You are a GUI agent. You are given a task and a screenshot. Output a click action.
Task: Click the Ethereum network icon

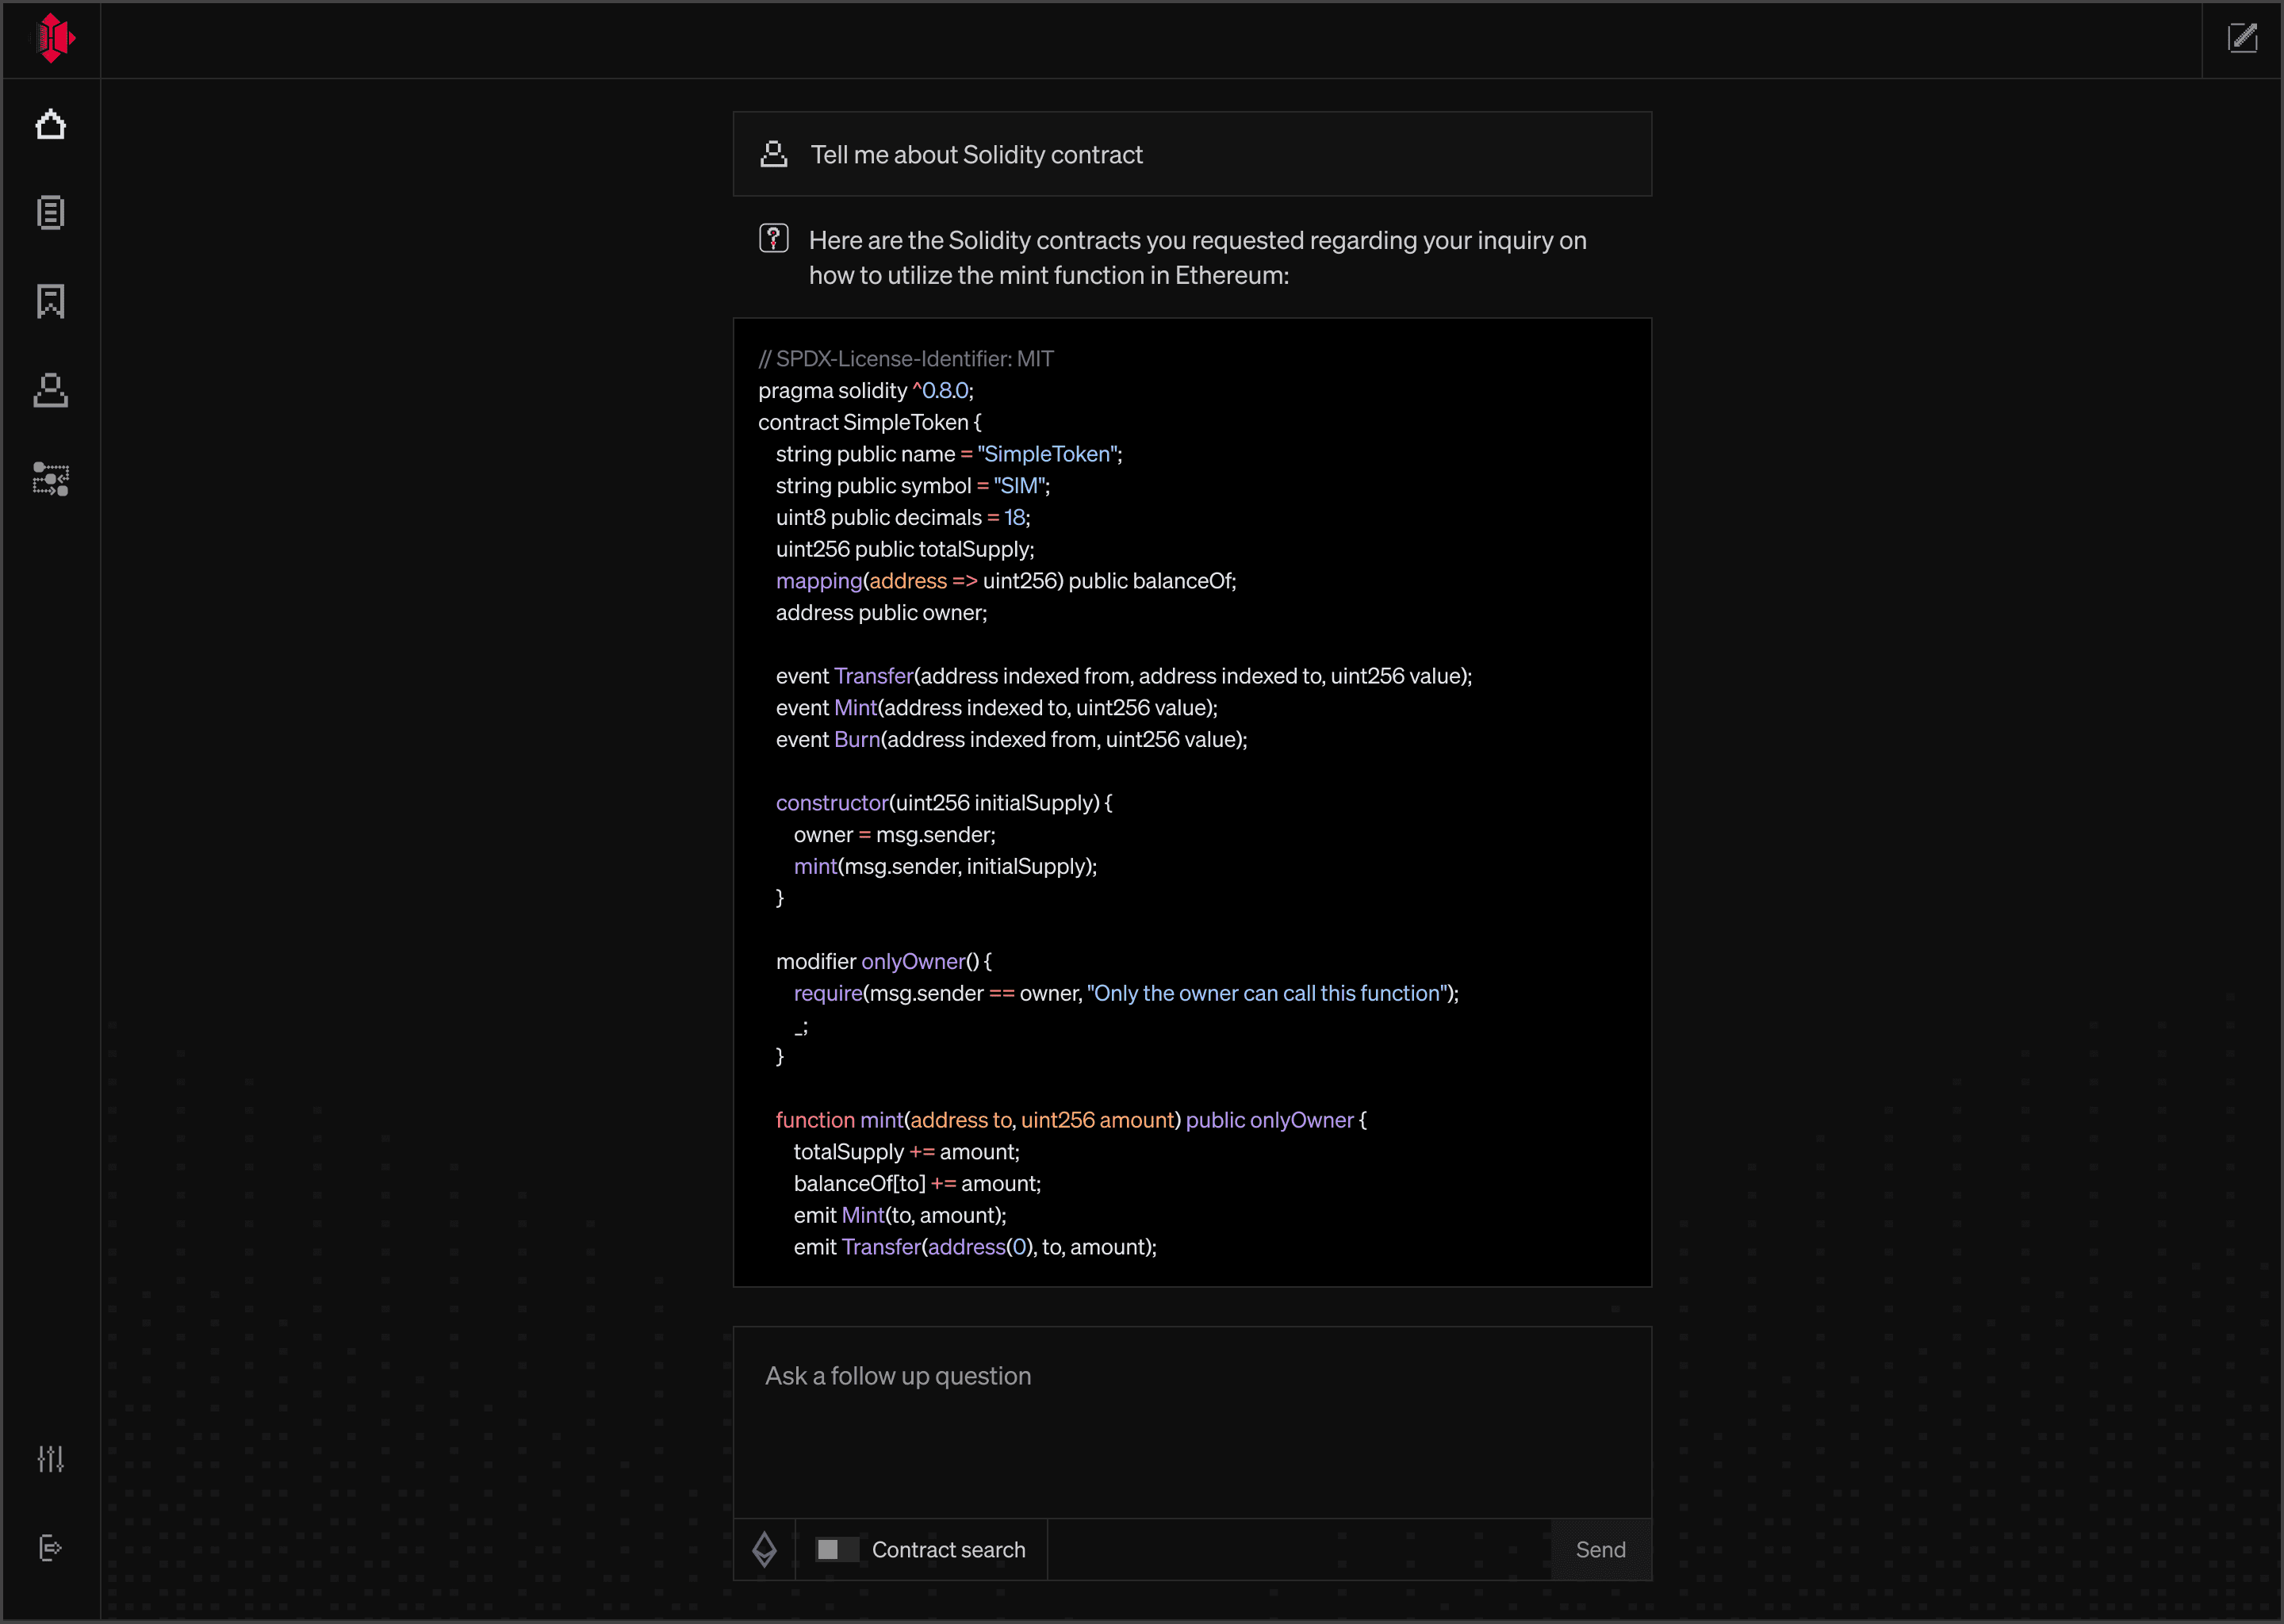764,1549
